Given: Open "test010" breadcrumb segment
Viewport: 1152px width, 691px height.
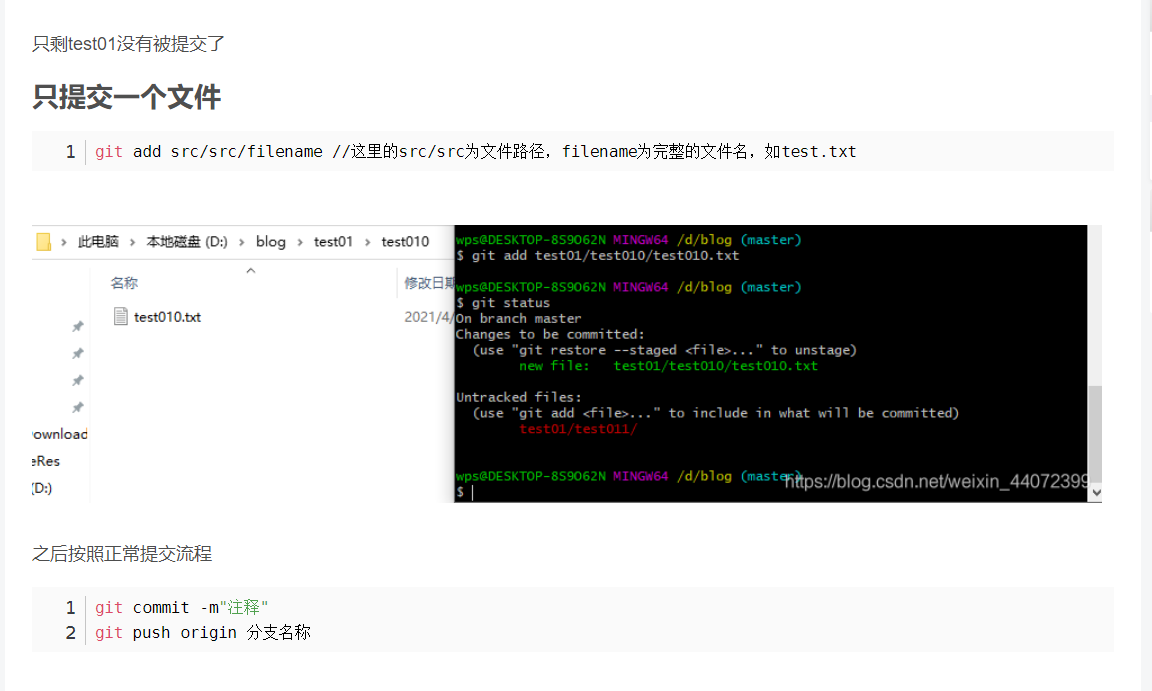Looking at the screenshot, I should pos(405,242).
